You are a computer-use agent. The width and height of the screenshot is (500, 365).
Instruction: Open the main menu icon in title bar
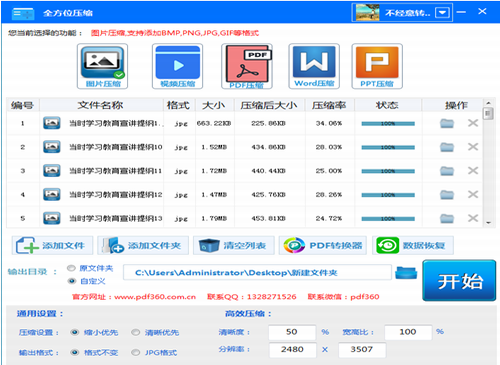coord(23,13)
